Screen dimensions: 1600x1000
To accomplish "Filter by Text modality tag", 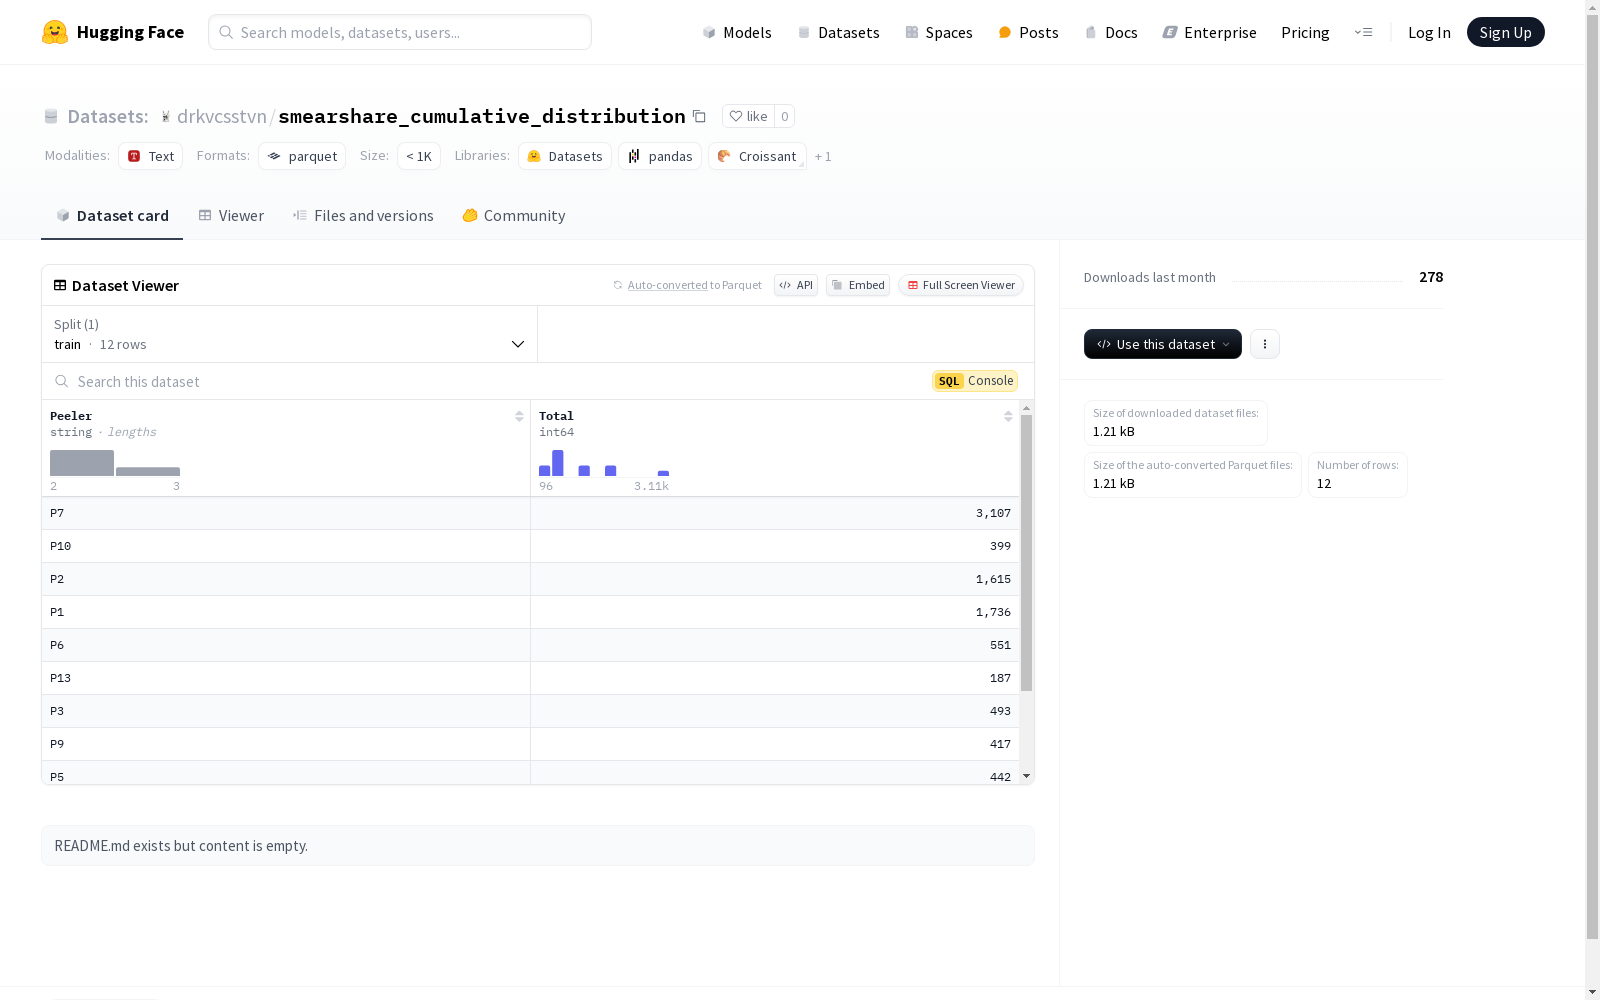I will click(150, 156).
